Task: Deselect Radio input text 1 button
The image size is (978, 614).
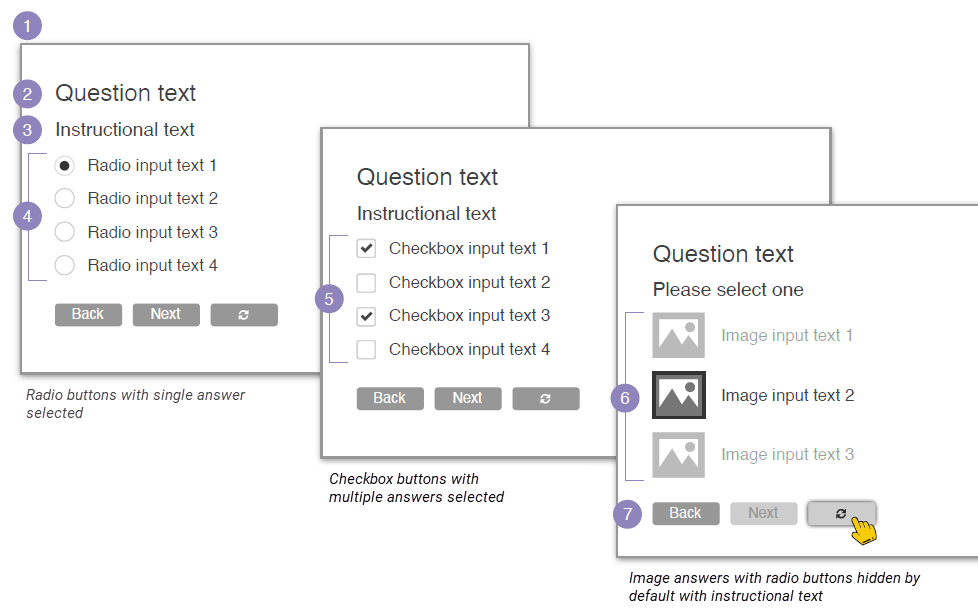Action: tap(65, 166)
